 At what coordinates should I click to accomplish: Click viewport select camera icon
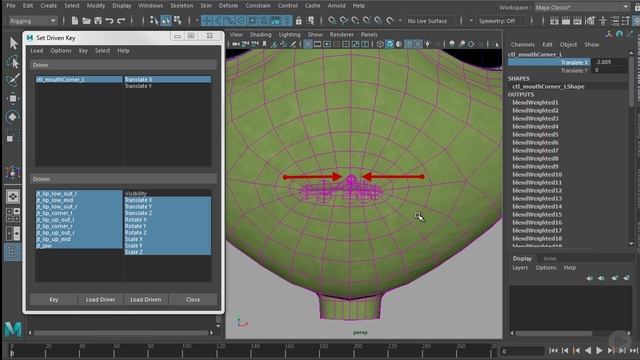[236, 44]
